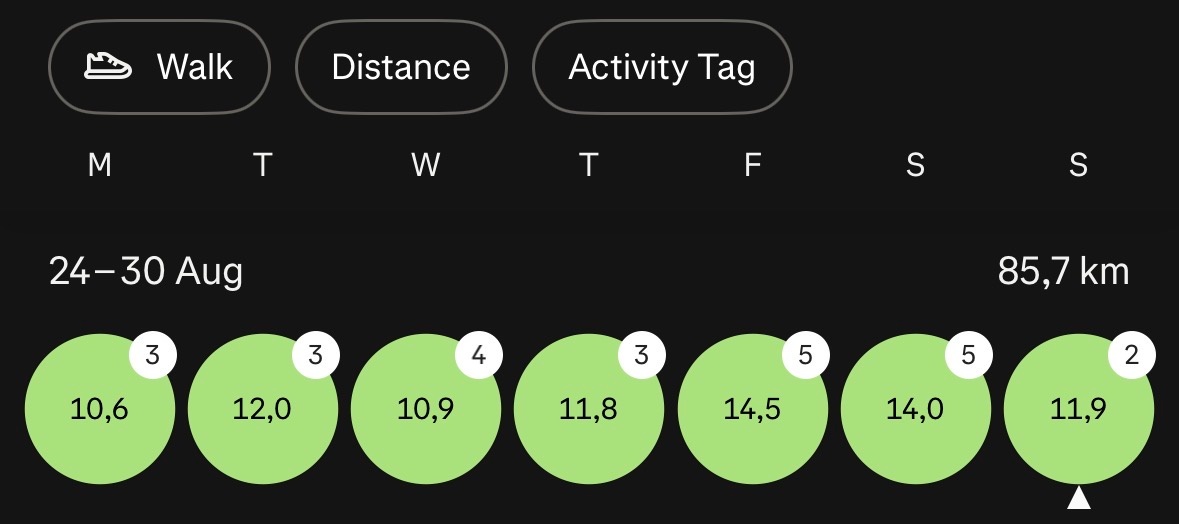The image size is (1179, 524).
Task: Select Thursday's 11,8 km circle
Action: [589, 409]
